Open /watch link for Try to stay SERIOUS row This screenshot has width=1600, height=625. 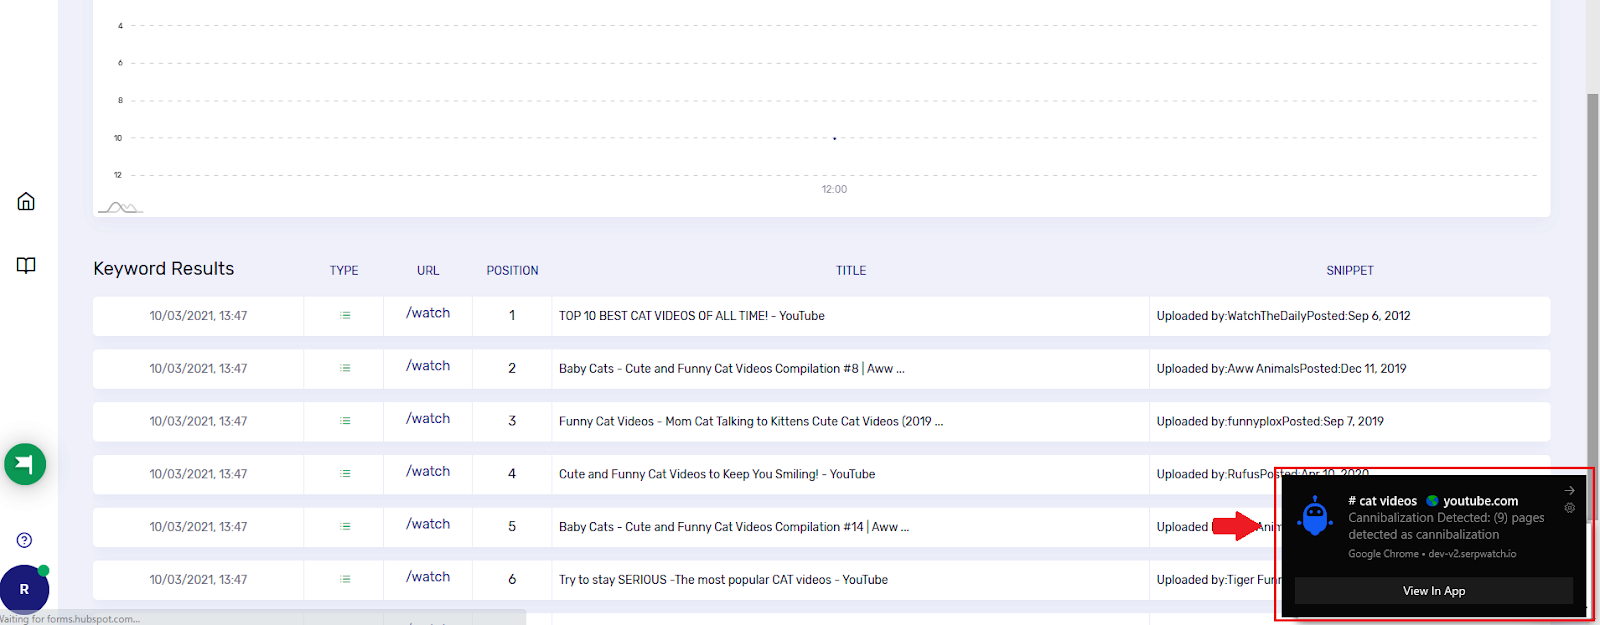(x=428, y=577)
